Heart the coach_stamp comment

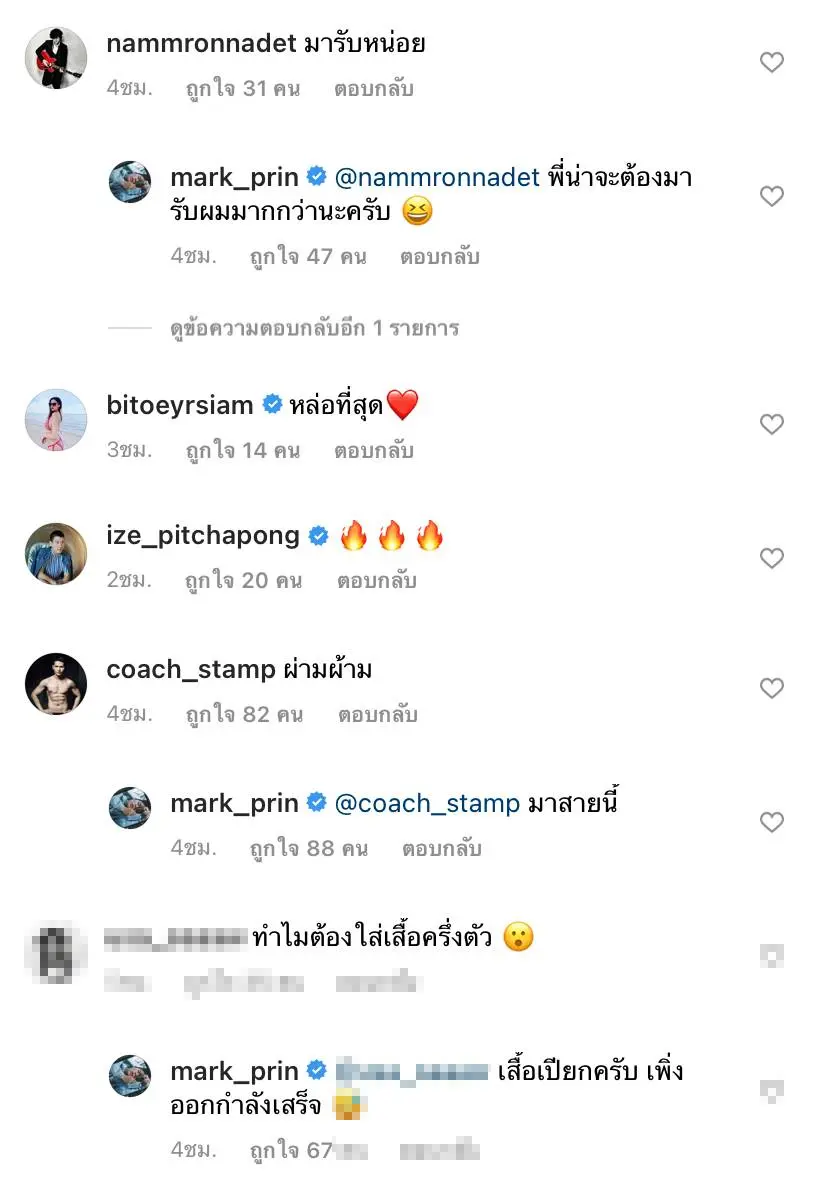pos(771,688)
